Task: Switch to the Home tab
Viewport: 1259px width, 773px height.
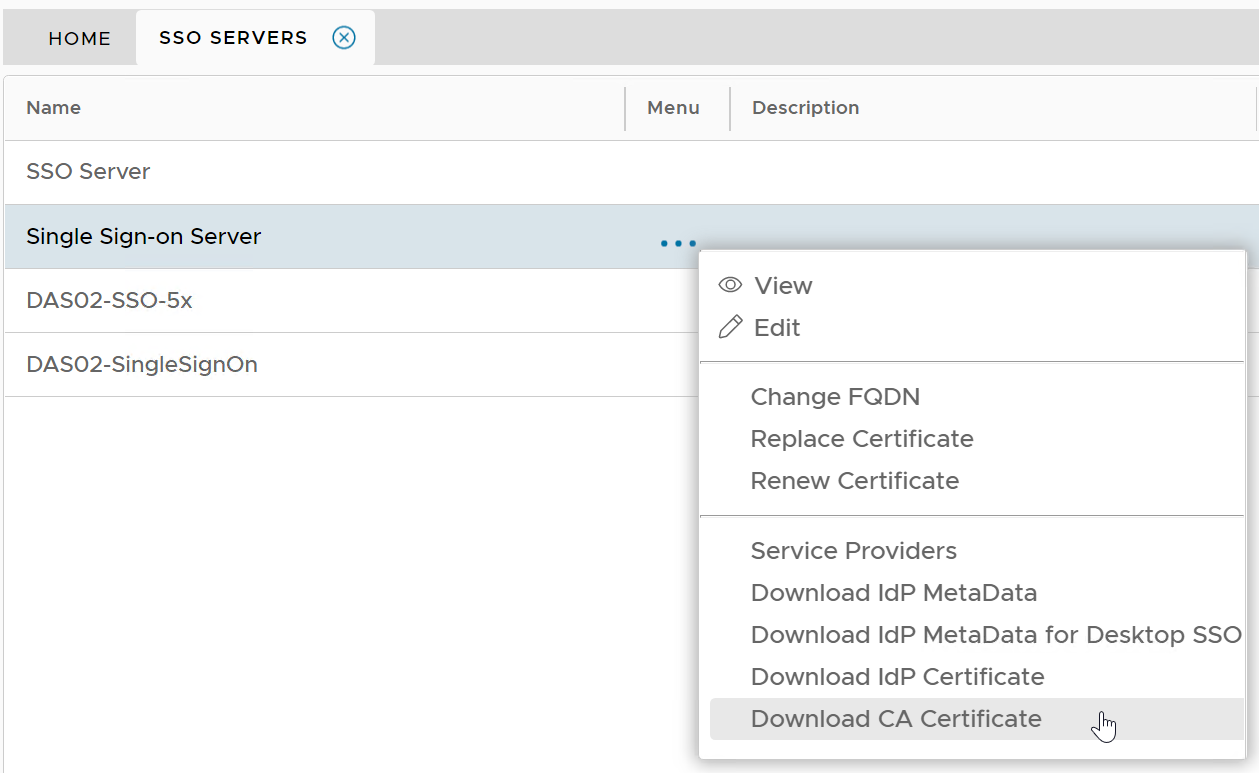Action: [80, 39]
